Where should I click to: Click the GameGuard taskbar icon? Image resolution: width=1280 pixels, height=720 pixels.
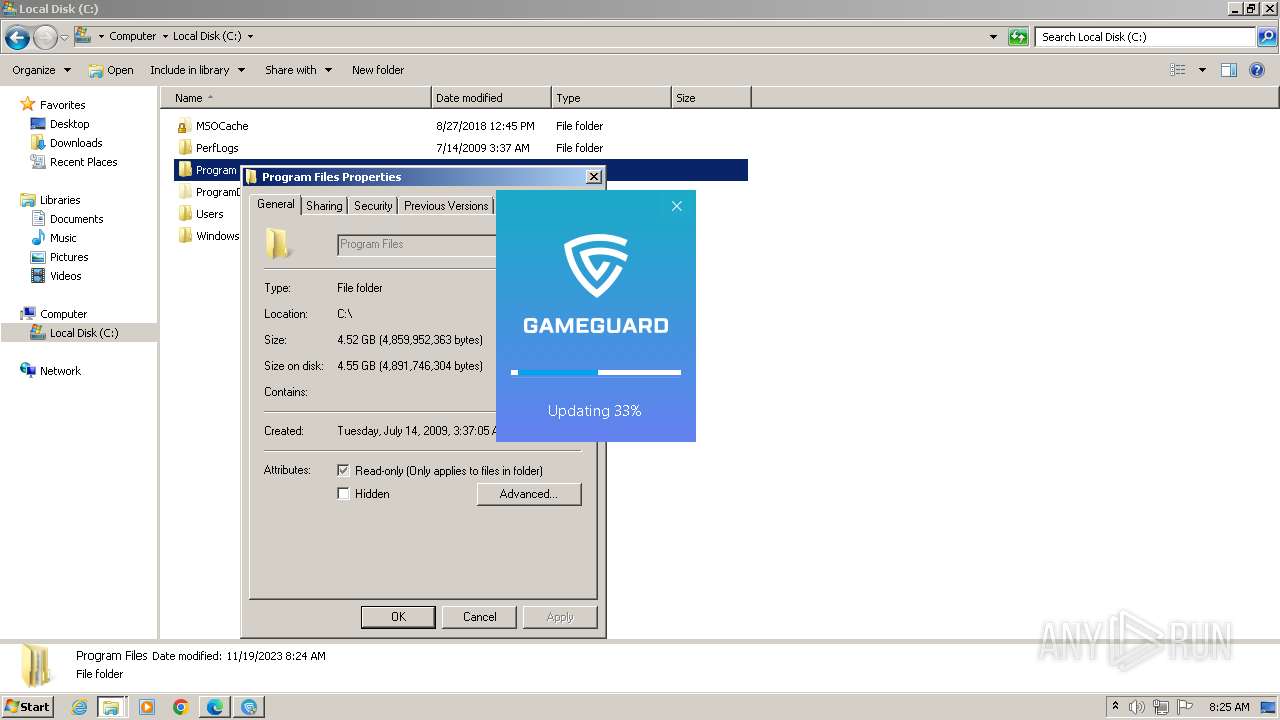point(249,707)
